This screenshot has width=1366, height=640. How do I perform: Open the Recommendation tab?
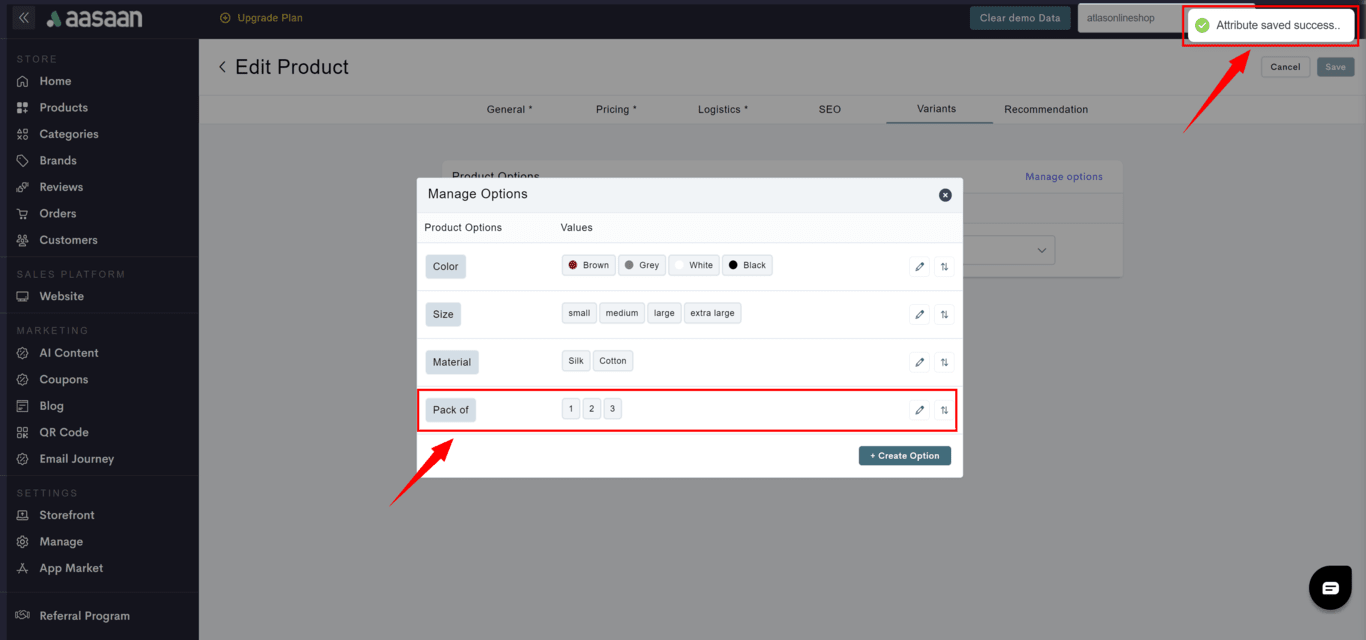tap(1046, 110)
